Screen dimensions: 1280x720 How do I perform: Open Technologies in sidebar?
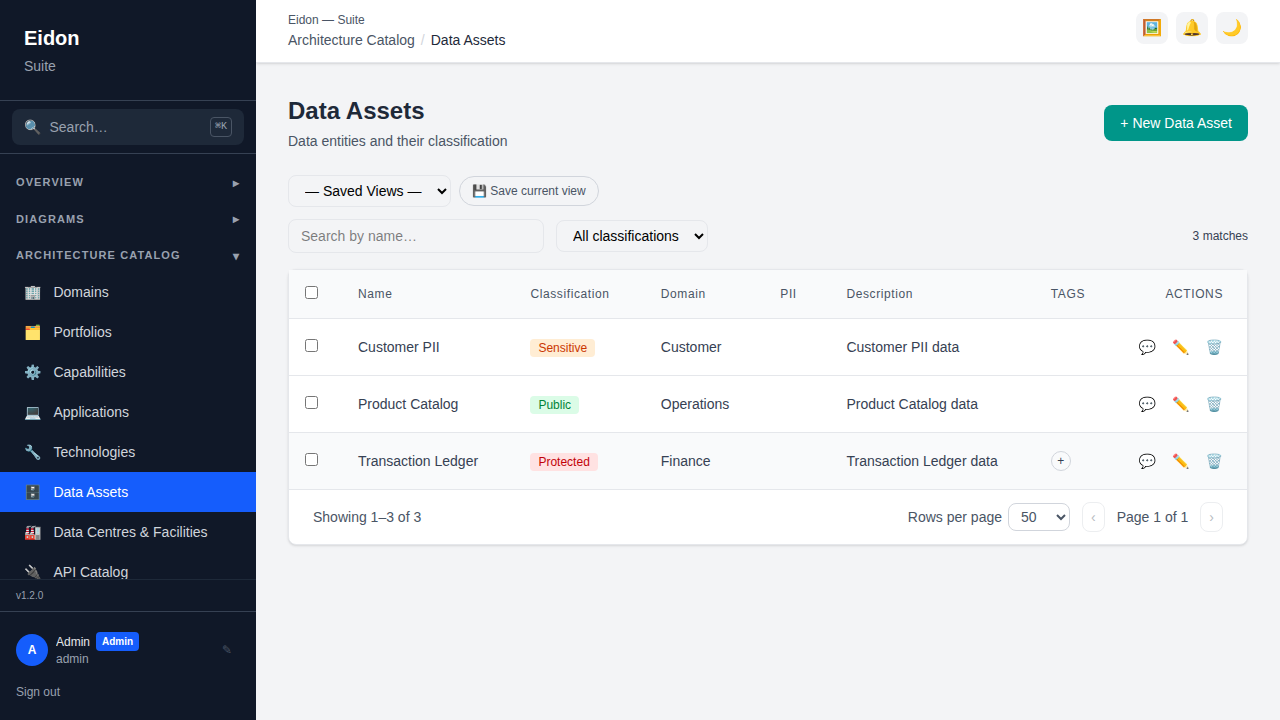[x=128, y=452]
